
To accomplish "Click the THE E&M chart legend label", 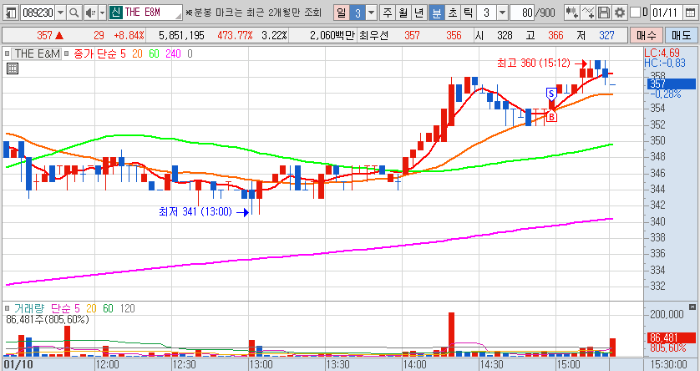I will coord(37,54).
